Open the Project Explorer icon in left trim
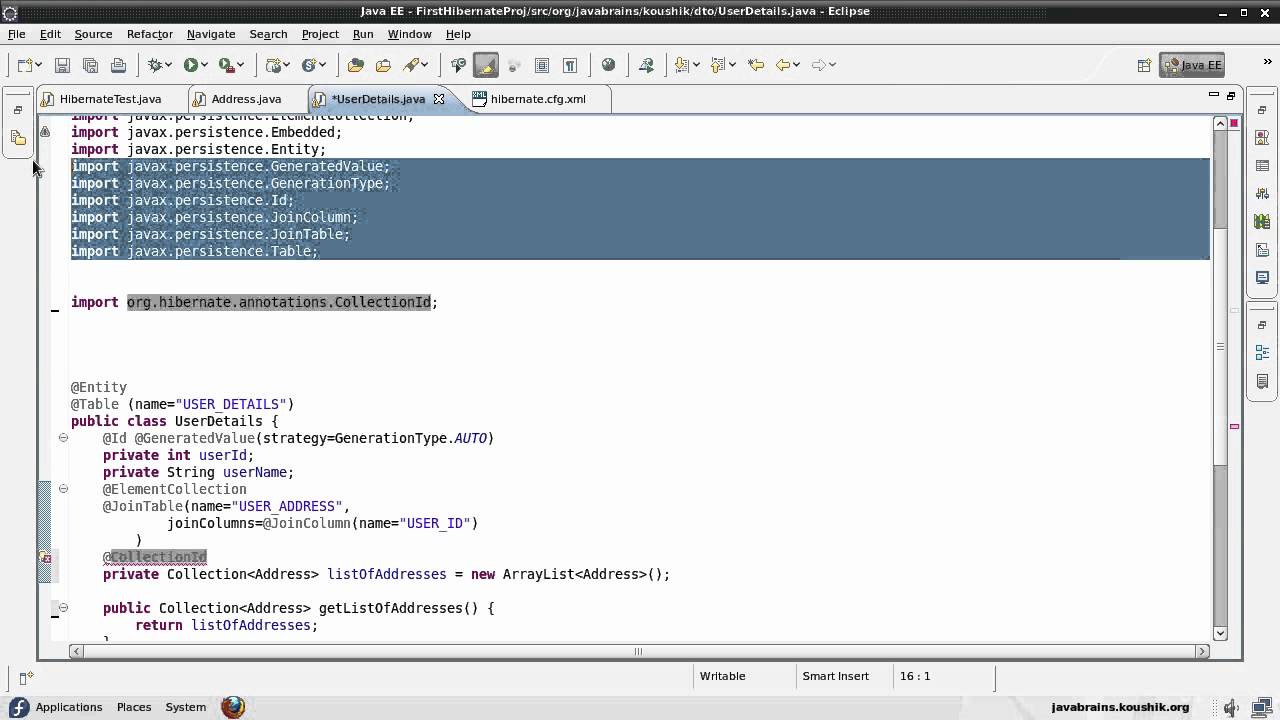 point(18,138)
